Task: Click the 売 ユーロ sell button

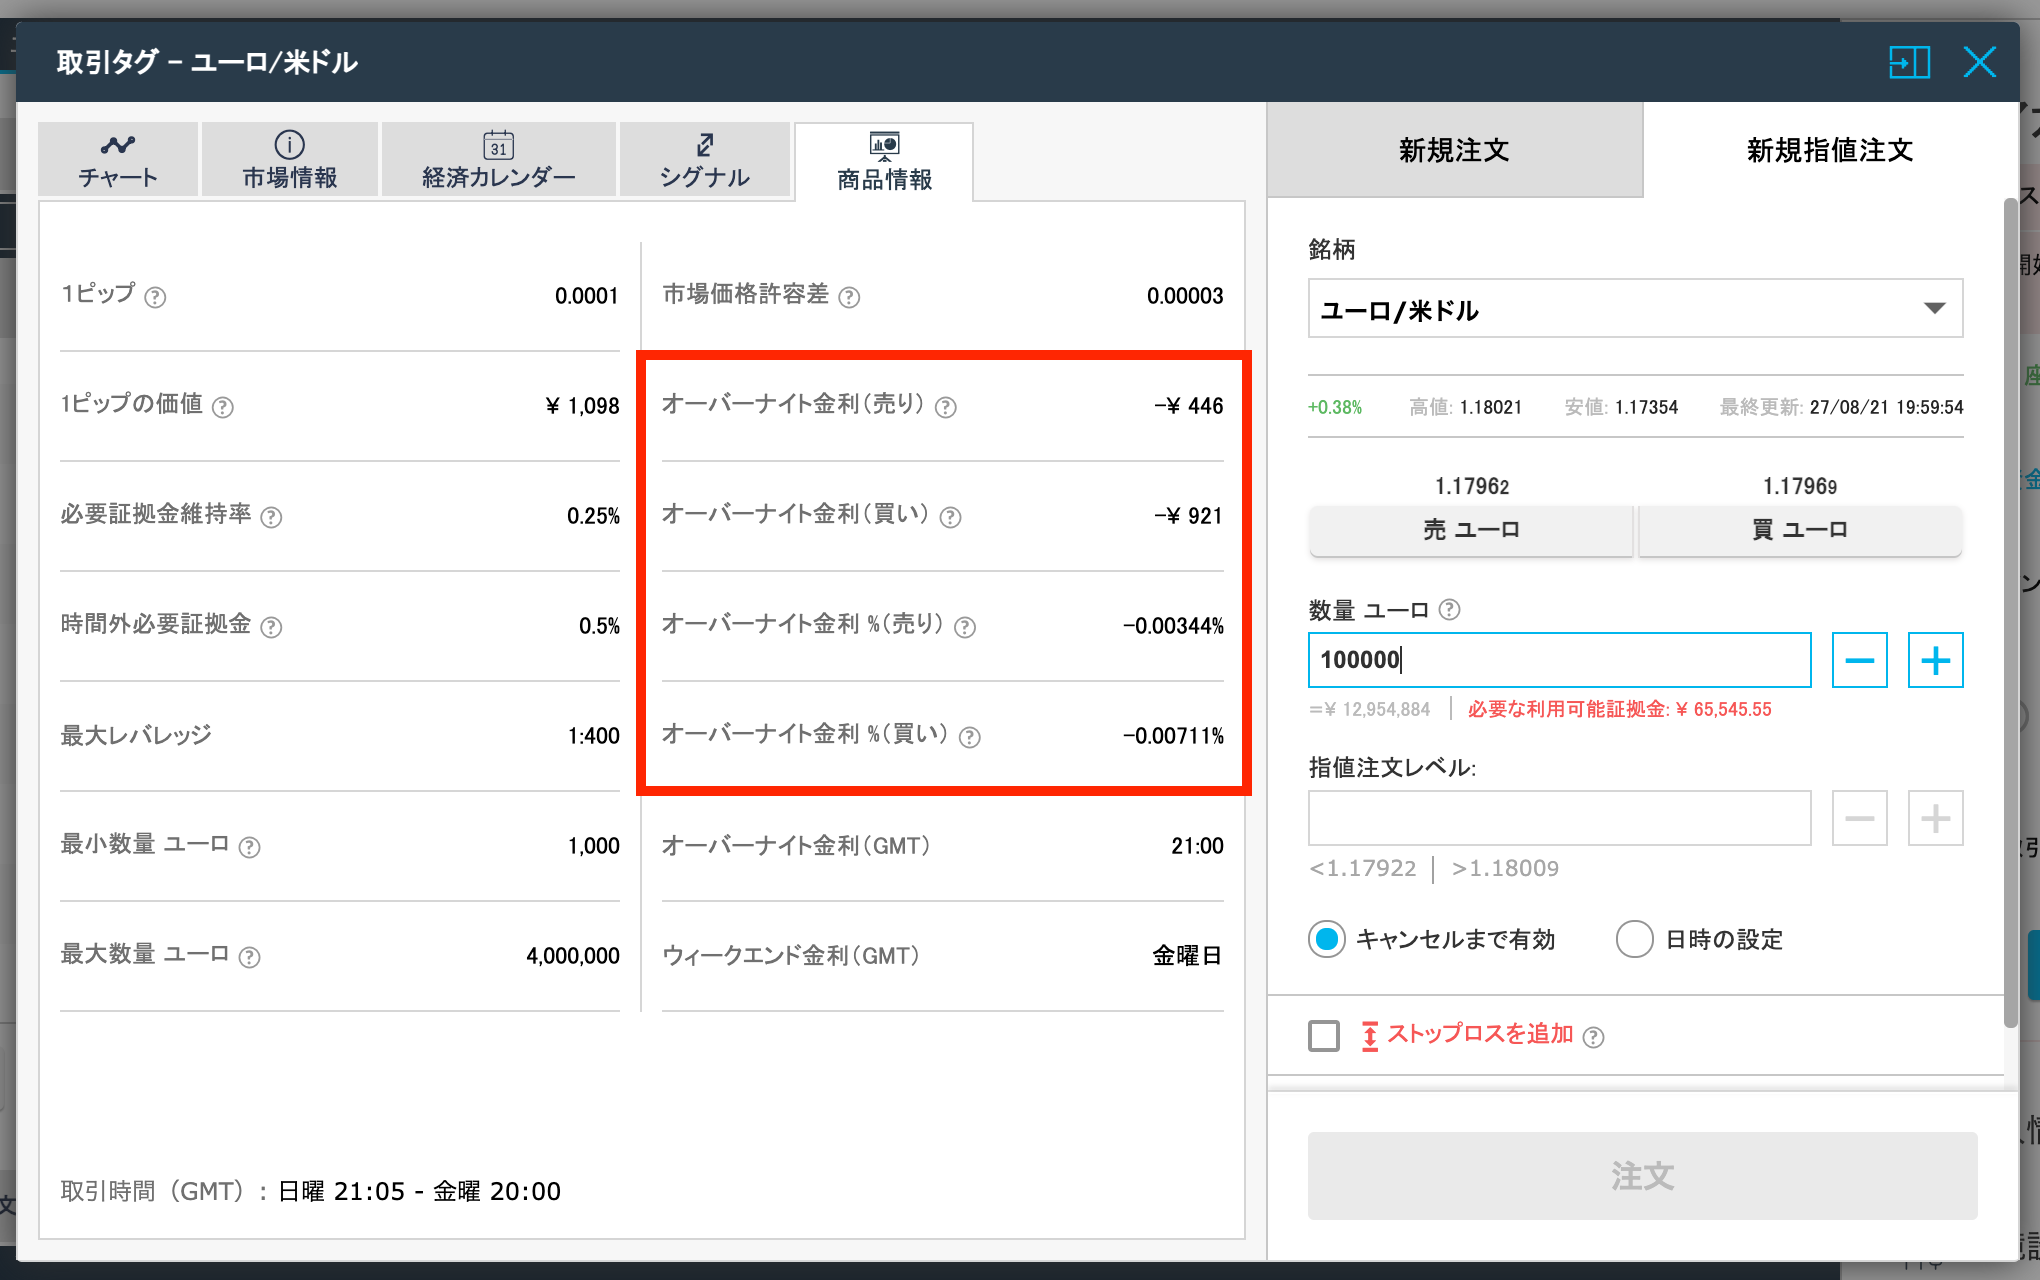Action: [x=1470, y=531]
